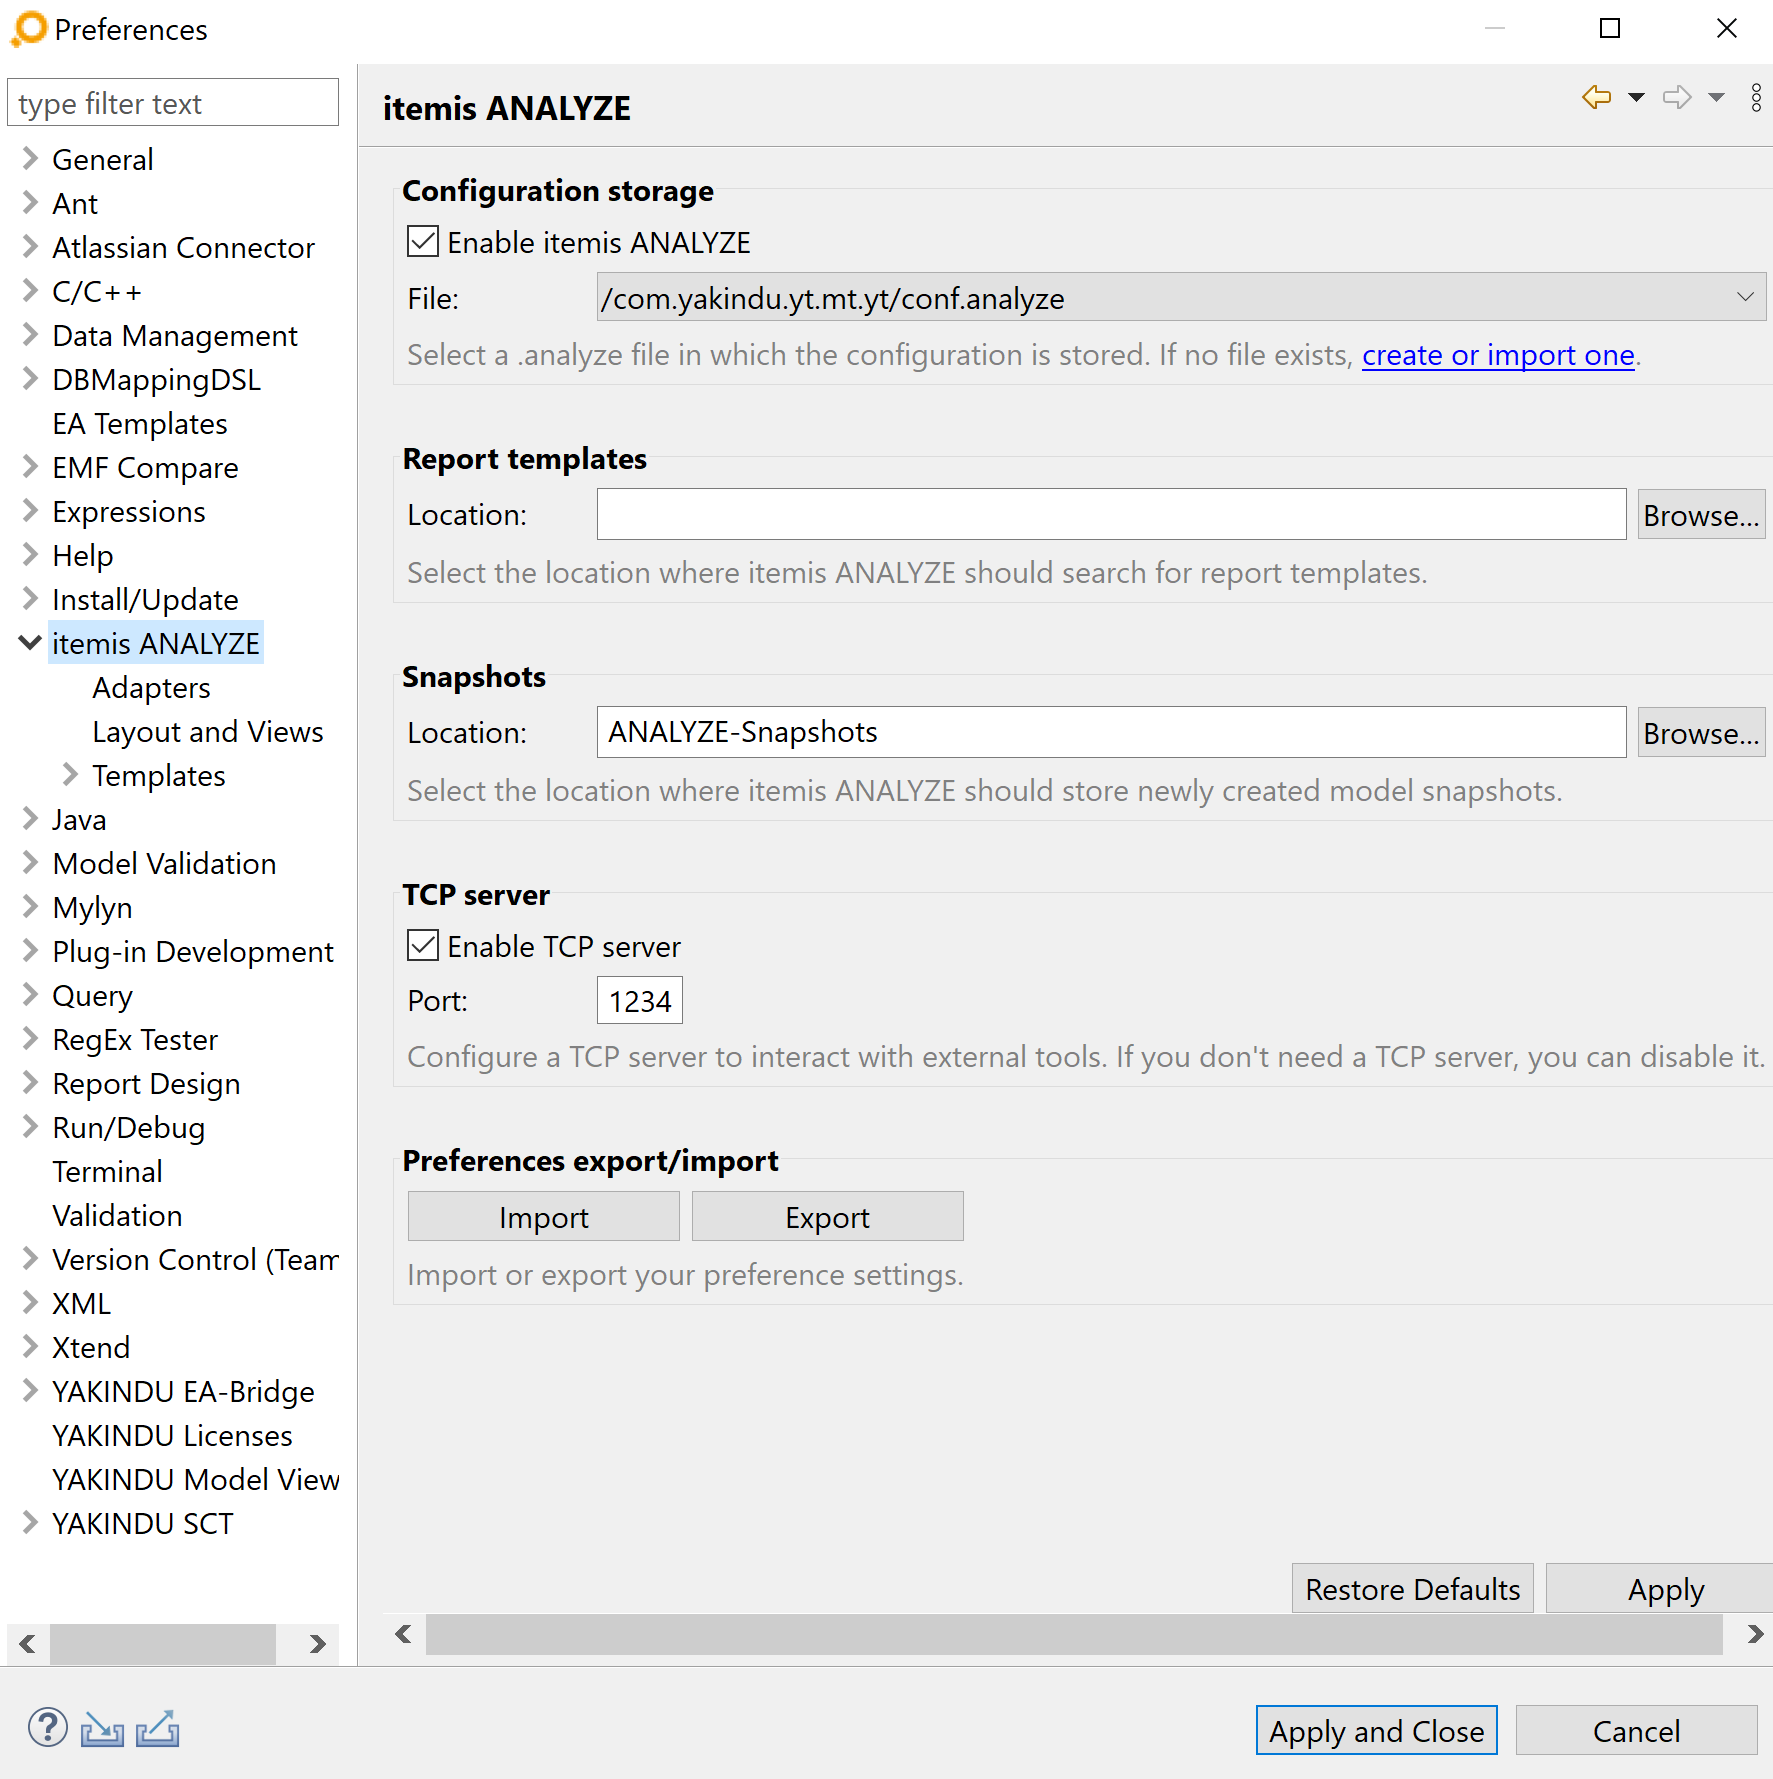Focus the type filter text field
The height and width of the screenshot is (1779, 1773).
[x=173, y=103]
